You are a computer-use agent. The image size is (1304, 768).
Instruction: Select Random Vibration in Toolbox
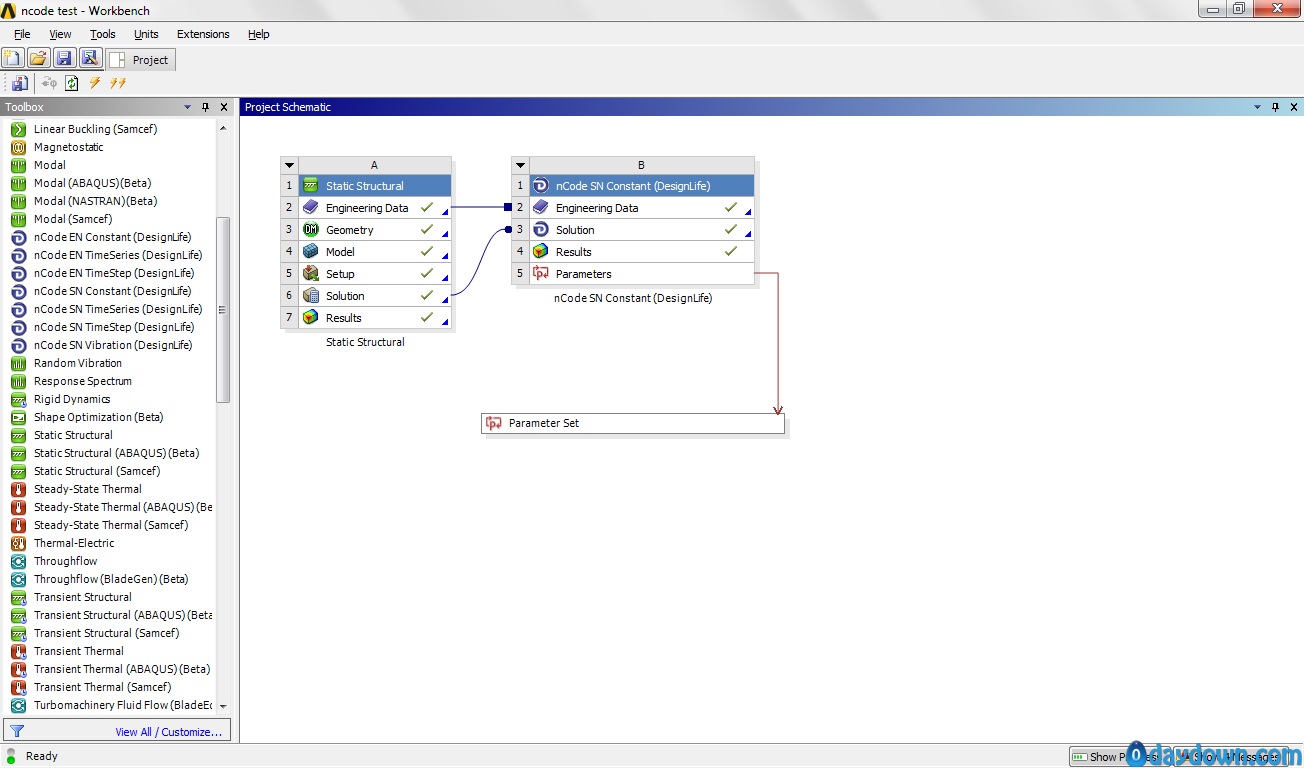tap(78, 363)
